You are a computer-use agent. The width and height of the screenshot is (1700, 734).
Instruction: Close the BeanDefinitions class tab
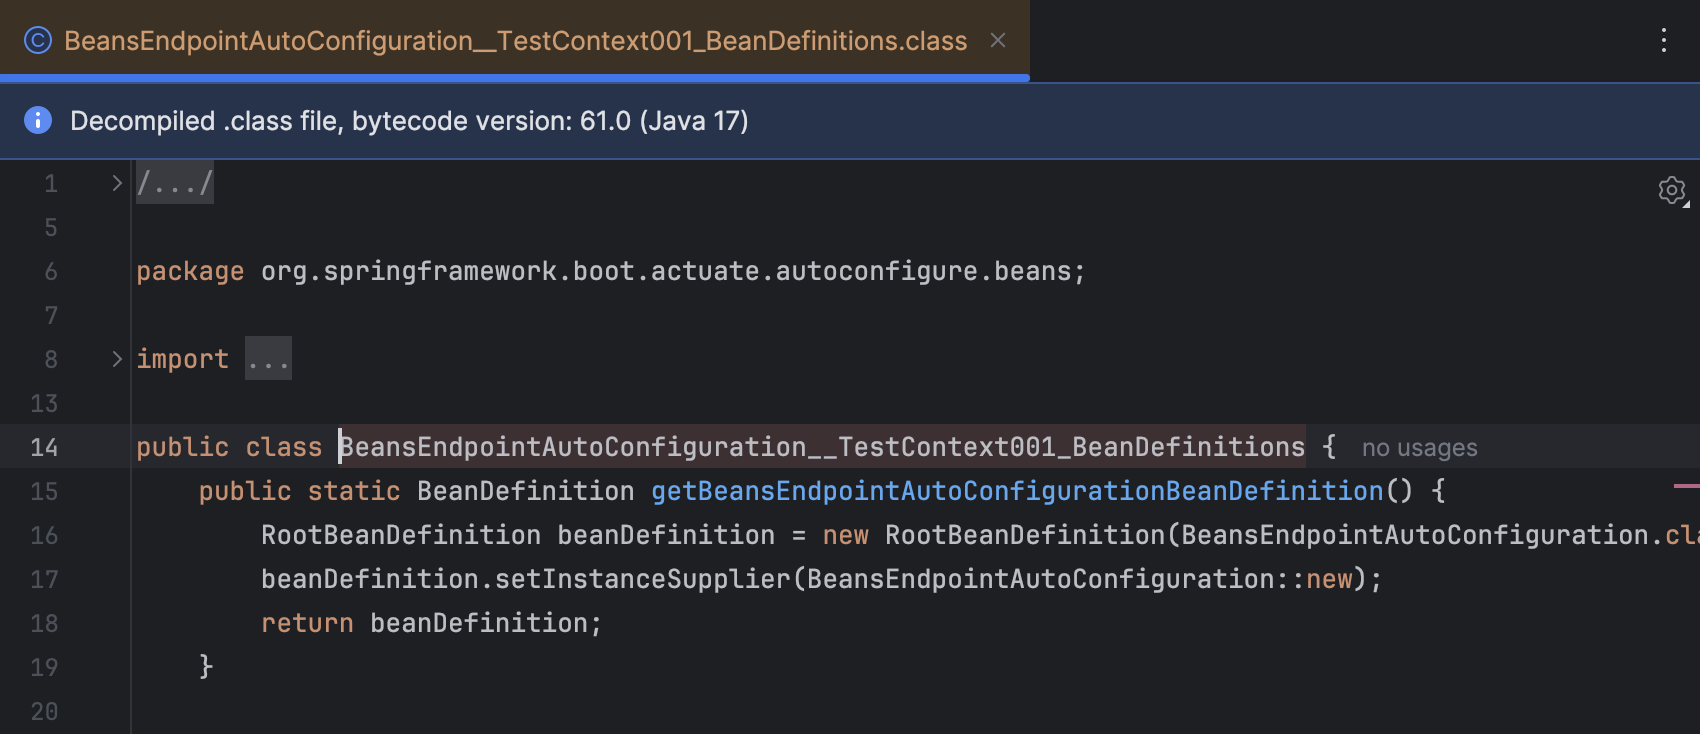point(997,40)
